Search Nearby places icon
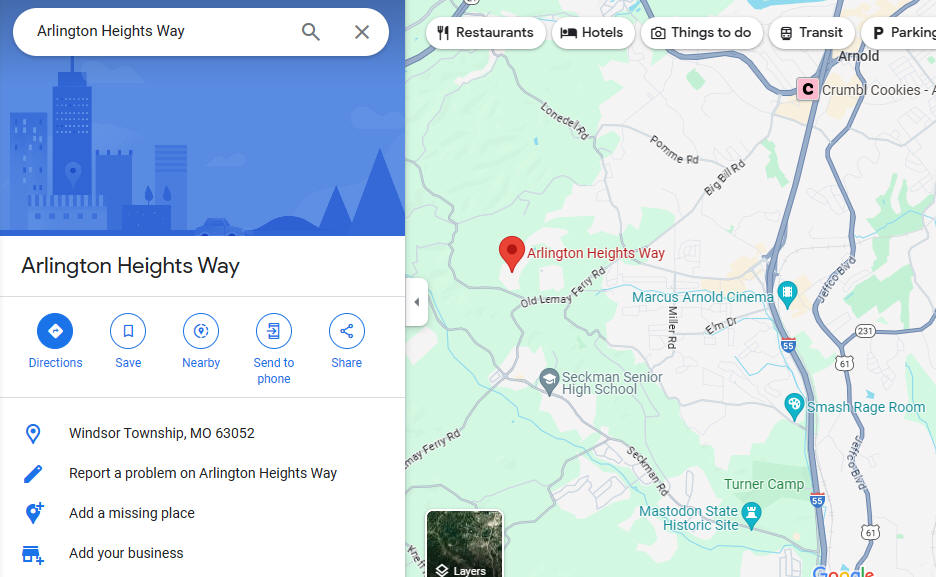936x577 pixels. [x=201, y=331]
